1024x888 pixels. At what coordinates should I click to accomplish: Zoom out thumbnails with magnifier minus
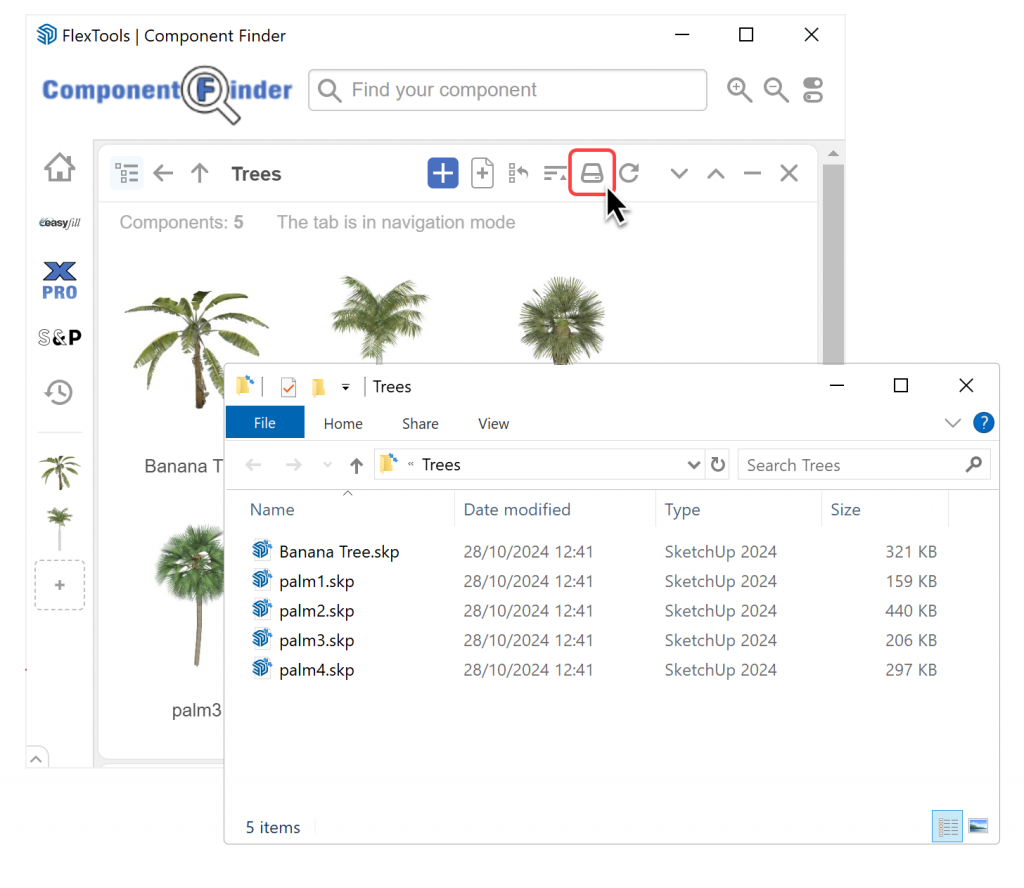coord(776,90)
